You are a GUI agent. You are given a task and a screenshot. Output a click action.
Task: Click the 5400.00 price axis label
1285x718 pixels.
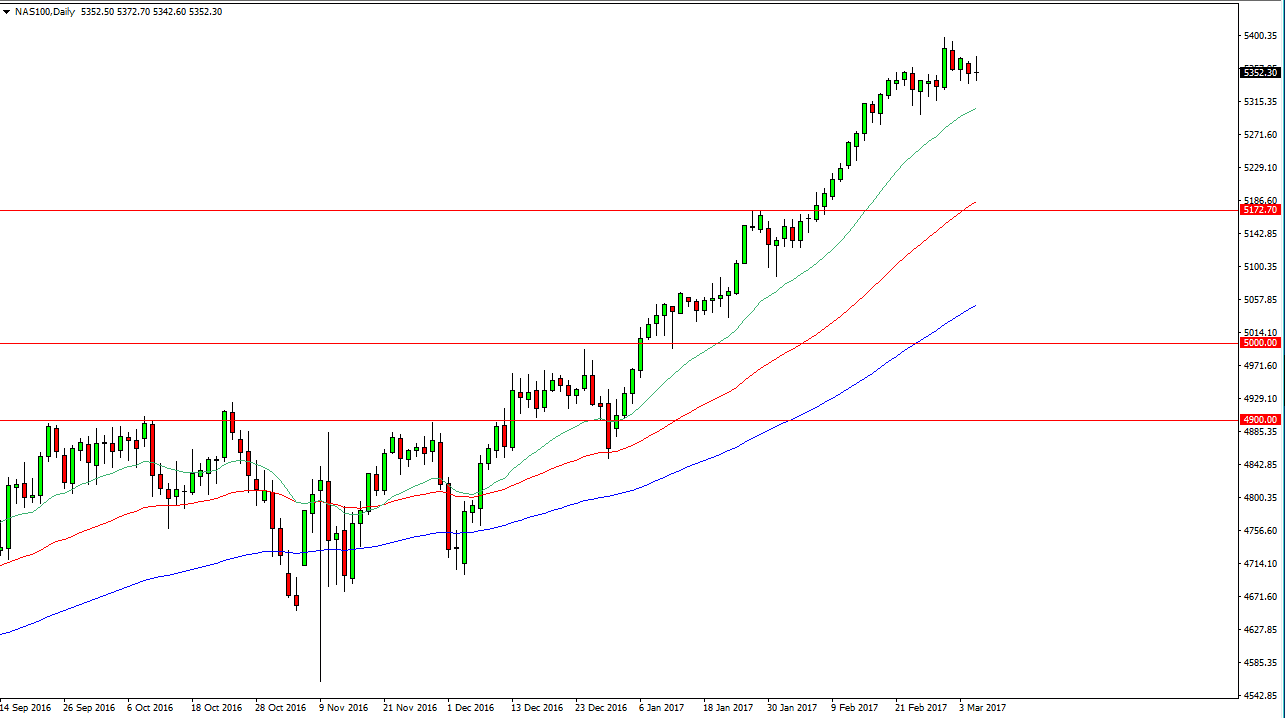coord(1260,36)
